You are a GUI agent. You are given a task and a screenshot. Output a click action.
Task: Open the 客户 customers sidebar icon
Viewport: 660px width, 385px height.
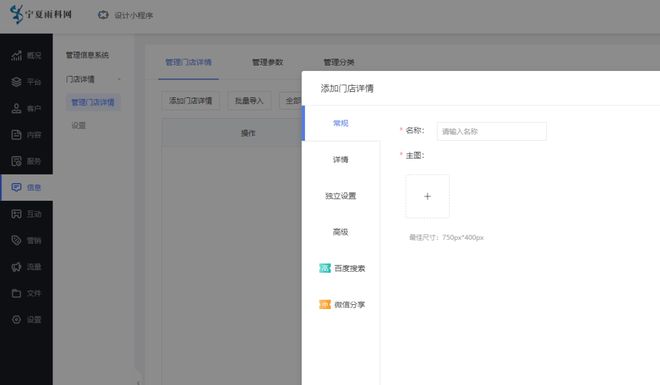[x=16, y=109]
